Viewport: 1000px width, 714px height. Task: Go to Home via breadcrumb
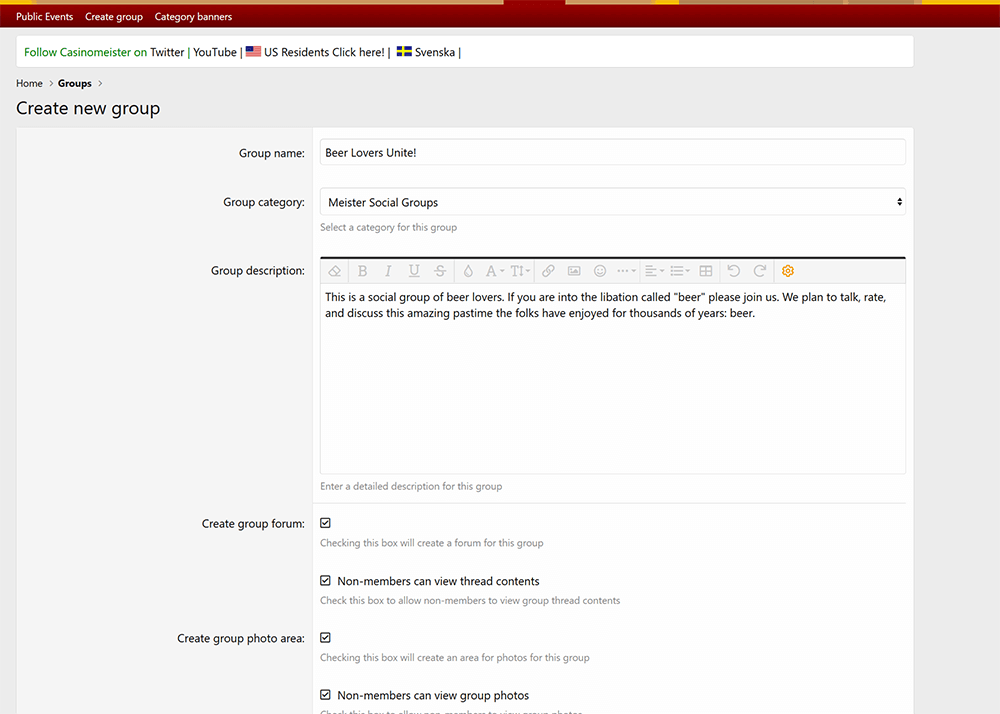coord(29,84)
